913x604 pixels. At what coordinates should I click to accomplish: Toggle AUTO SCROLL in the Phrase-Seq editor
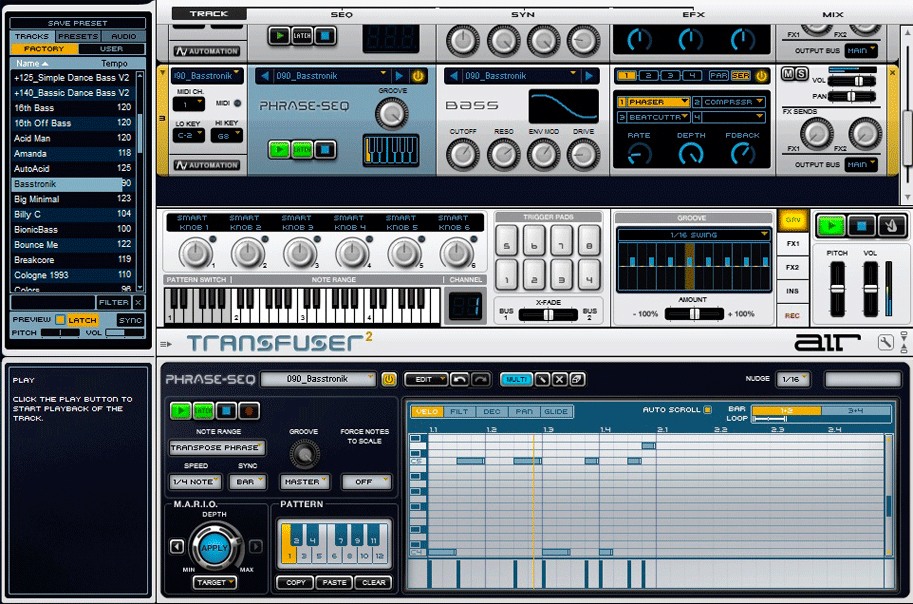707,410
